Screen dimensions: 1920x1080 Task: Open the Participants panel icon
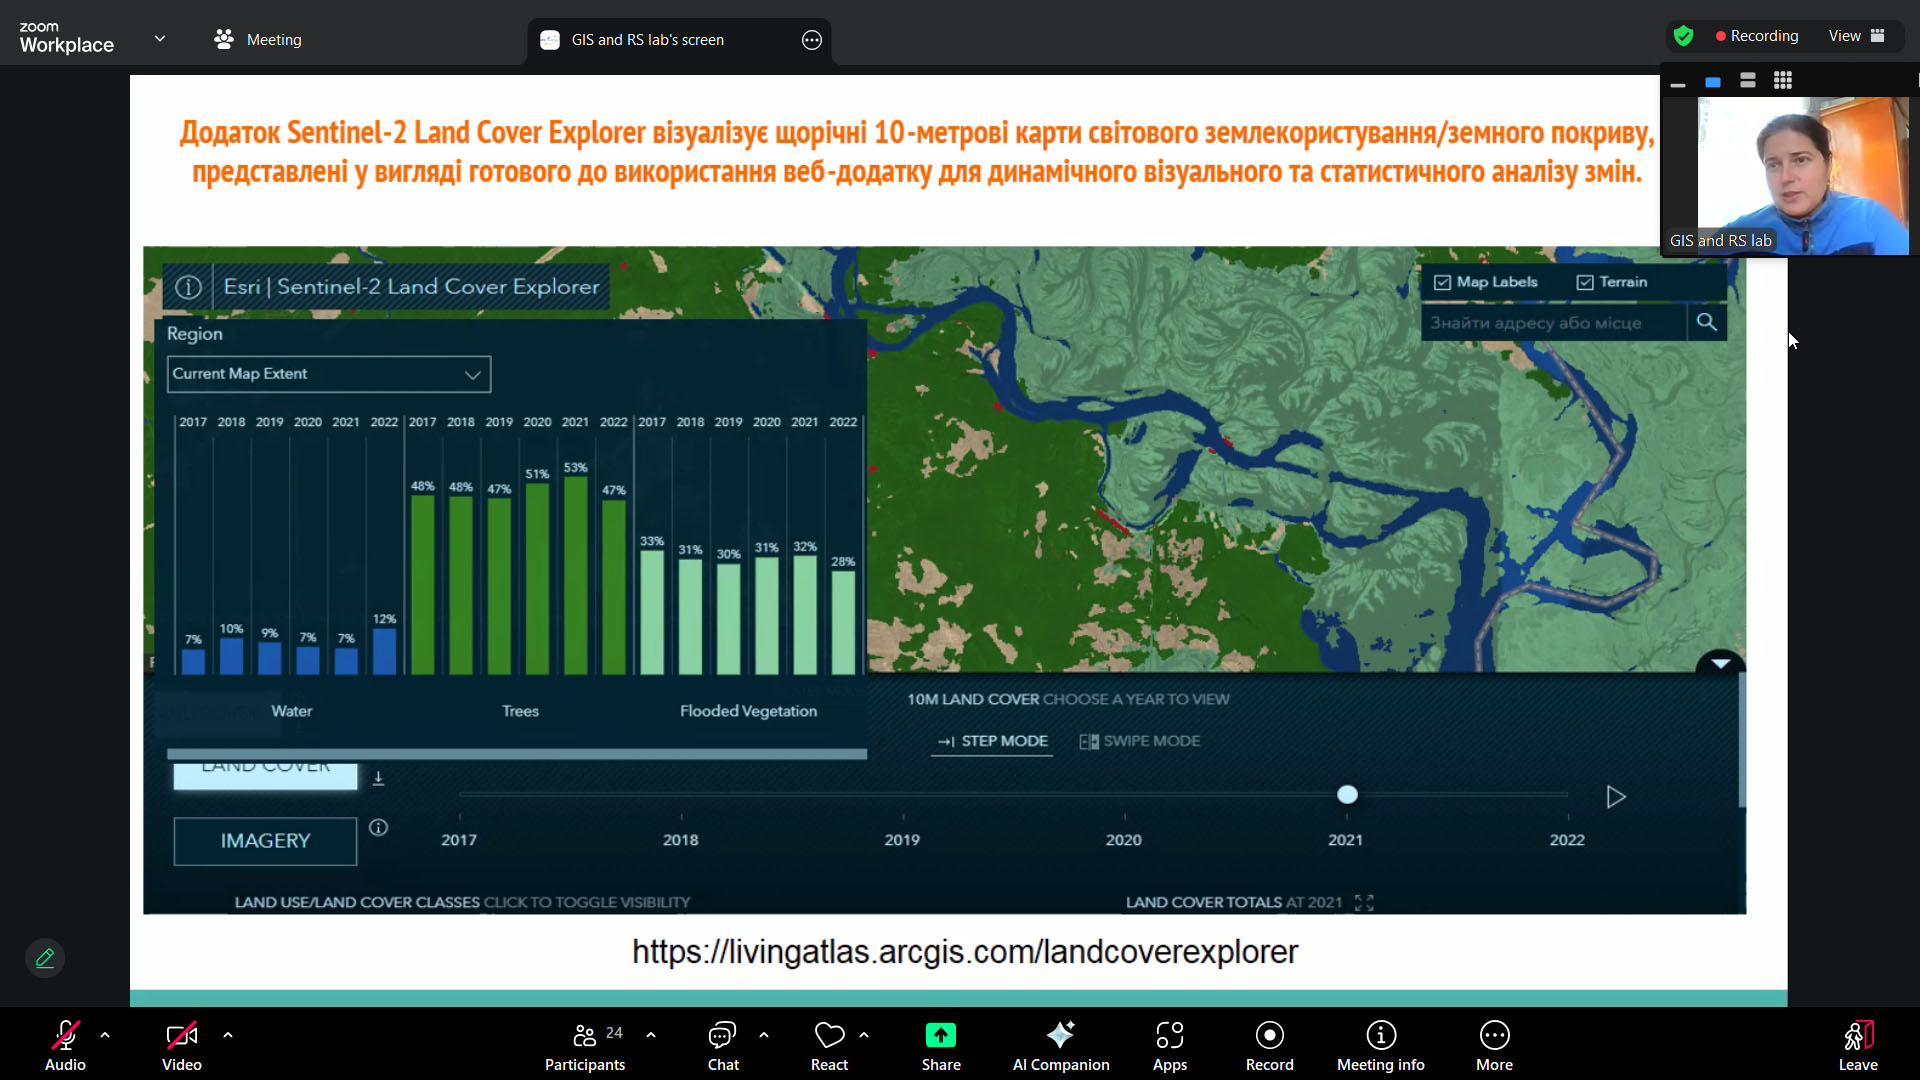tap(585, 1035)
